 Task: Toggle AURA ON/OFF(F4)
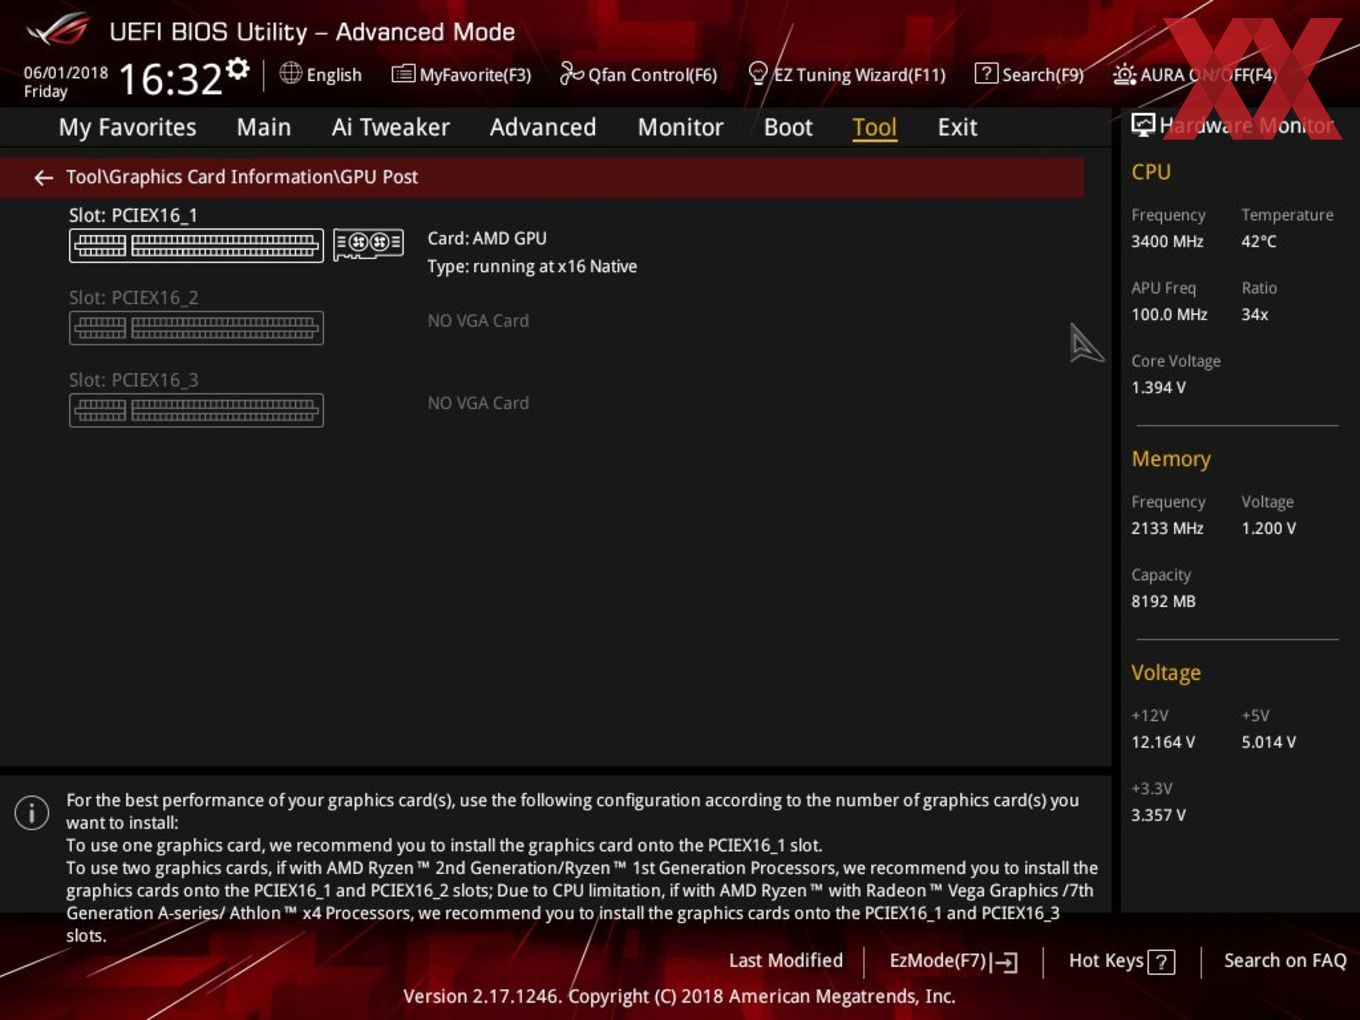(1194, 74)
